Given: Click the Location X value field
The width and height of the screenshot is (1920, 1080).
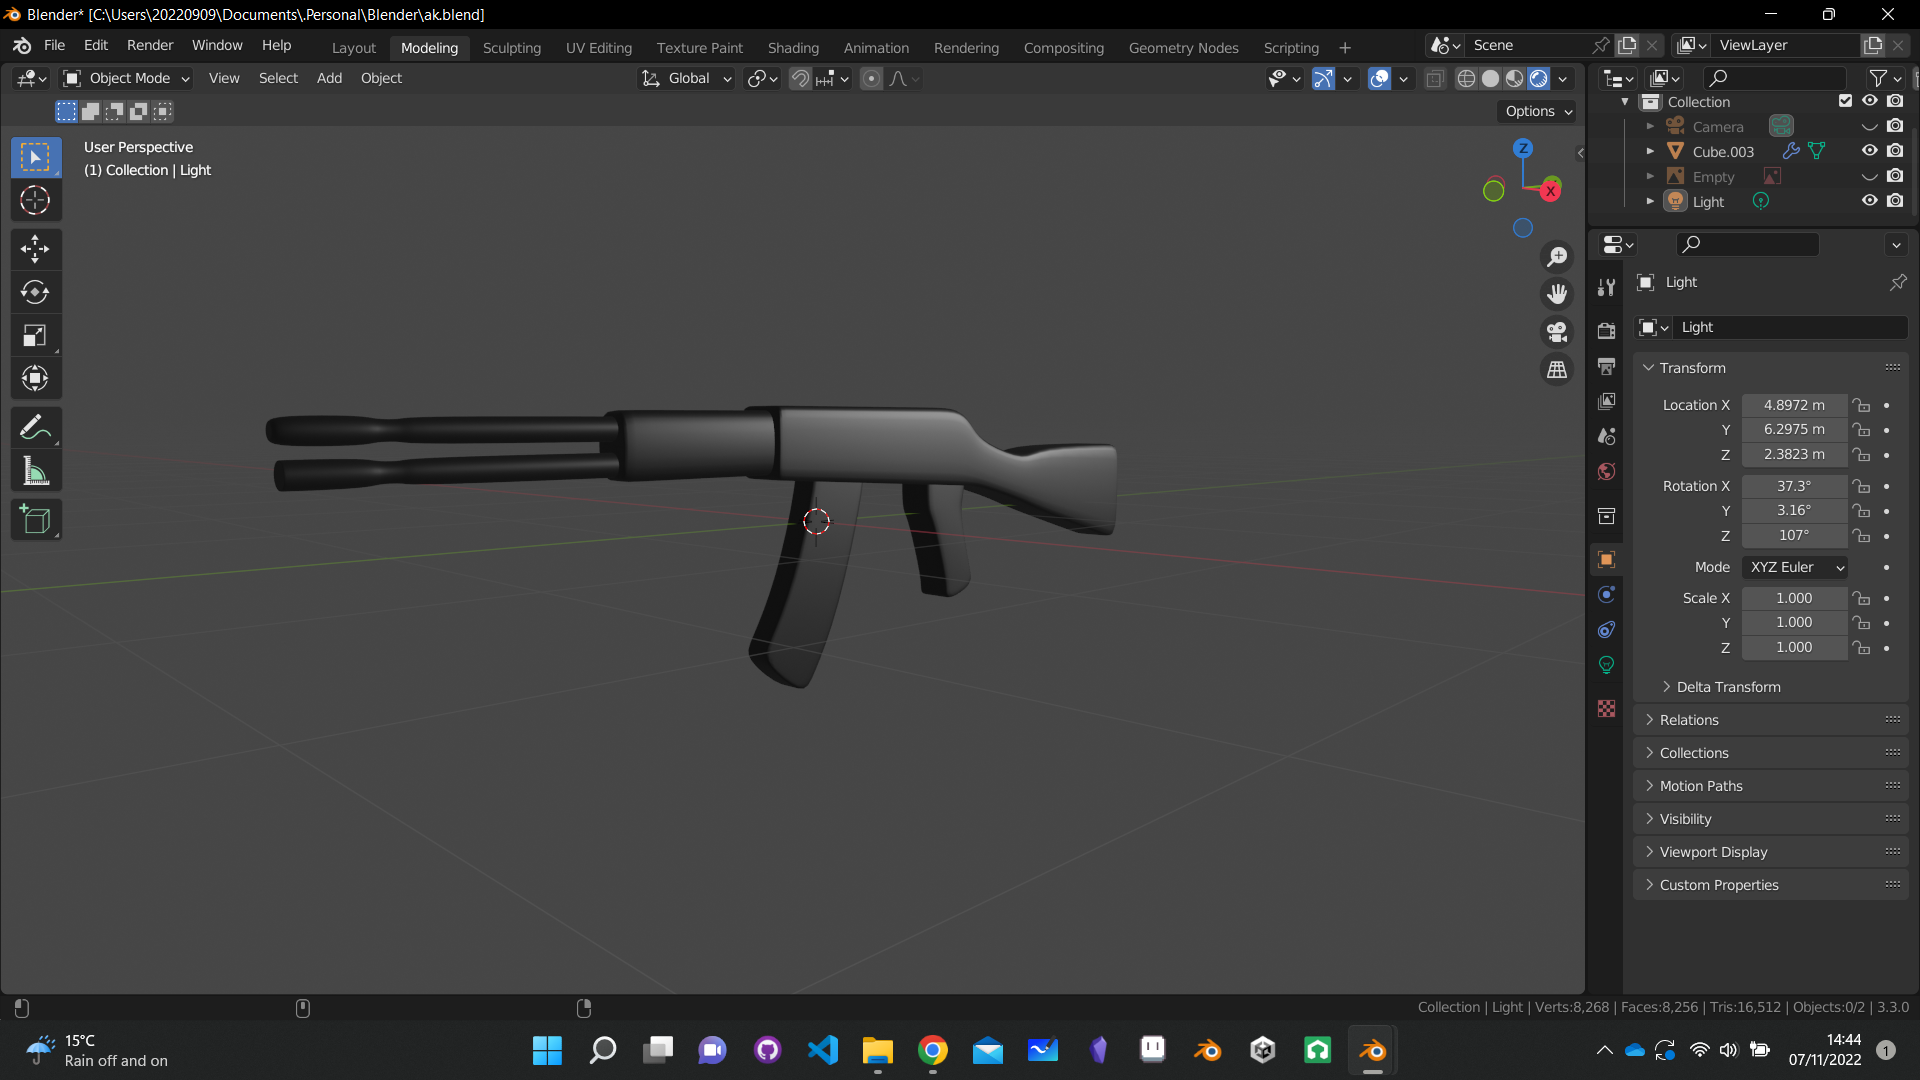Looking at the screenshot, I should (1794, 405).
